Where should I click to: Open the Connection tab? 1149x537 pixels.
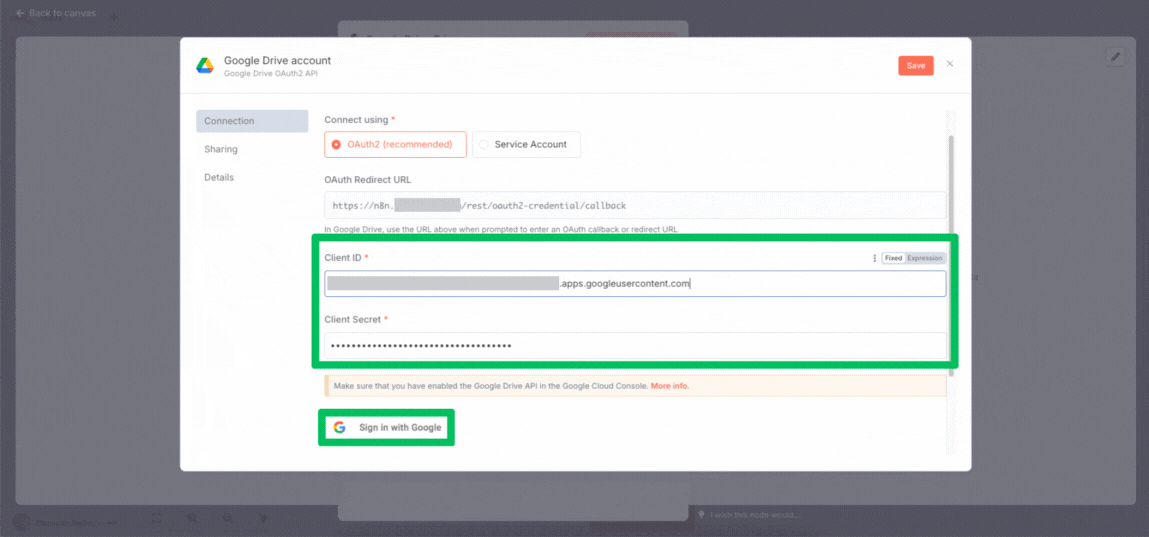point(252,121)
